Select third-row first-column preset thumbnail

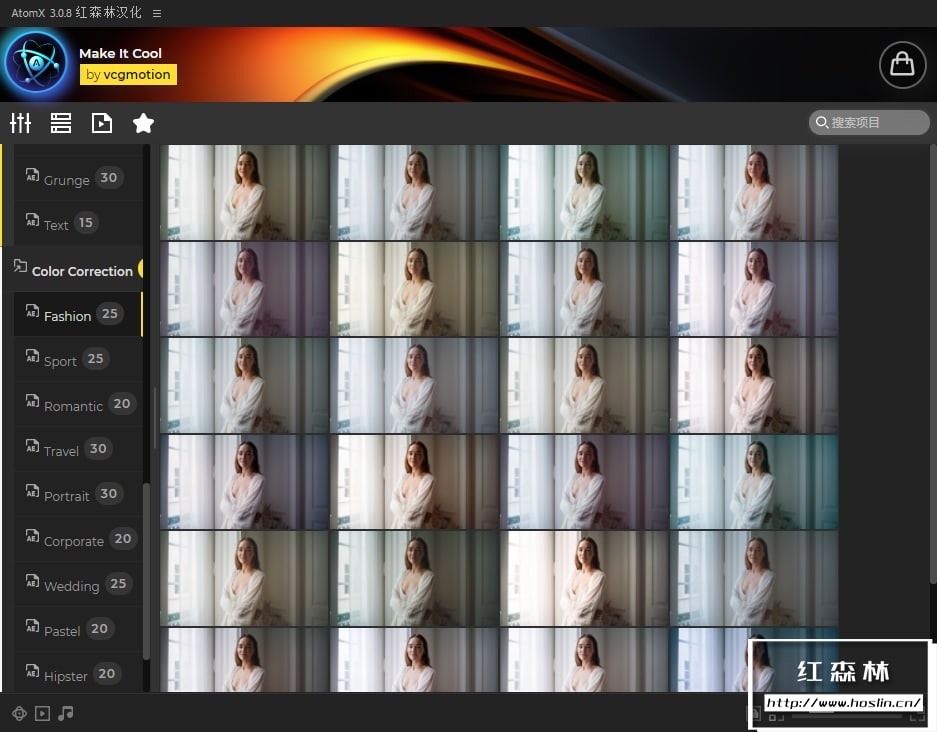click(244, 385)
